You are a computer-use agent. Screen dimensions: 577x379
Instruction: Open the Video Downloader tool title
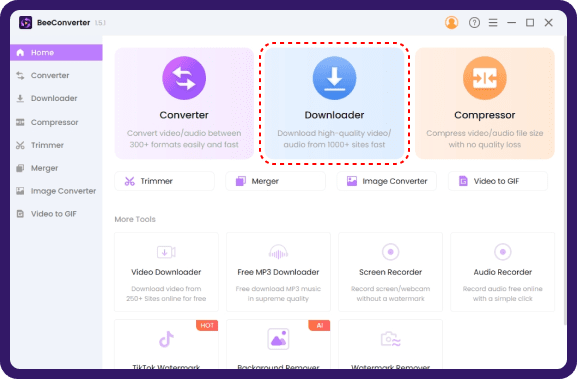click(x=166, y=272)
